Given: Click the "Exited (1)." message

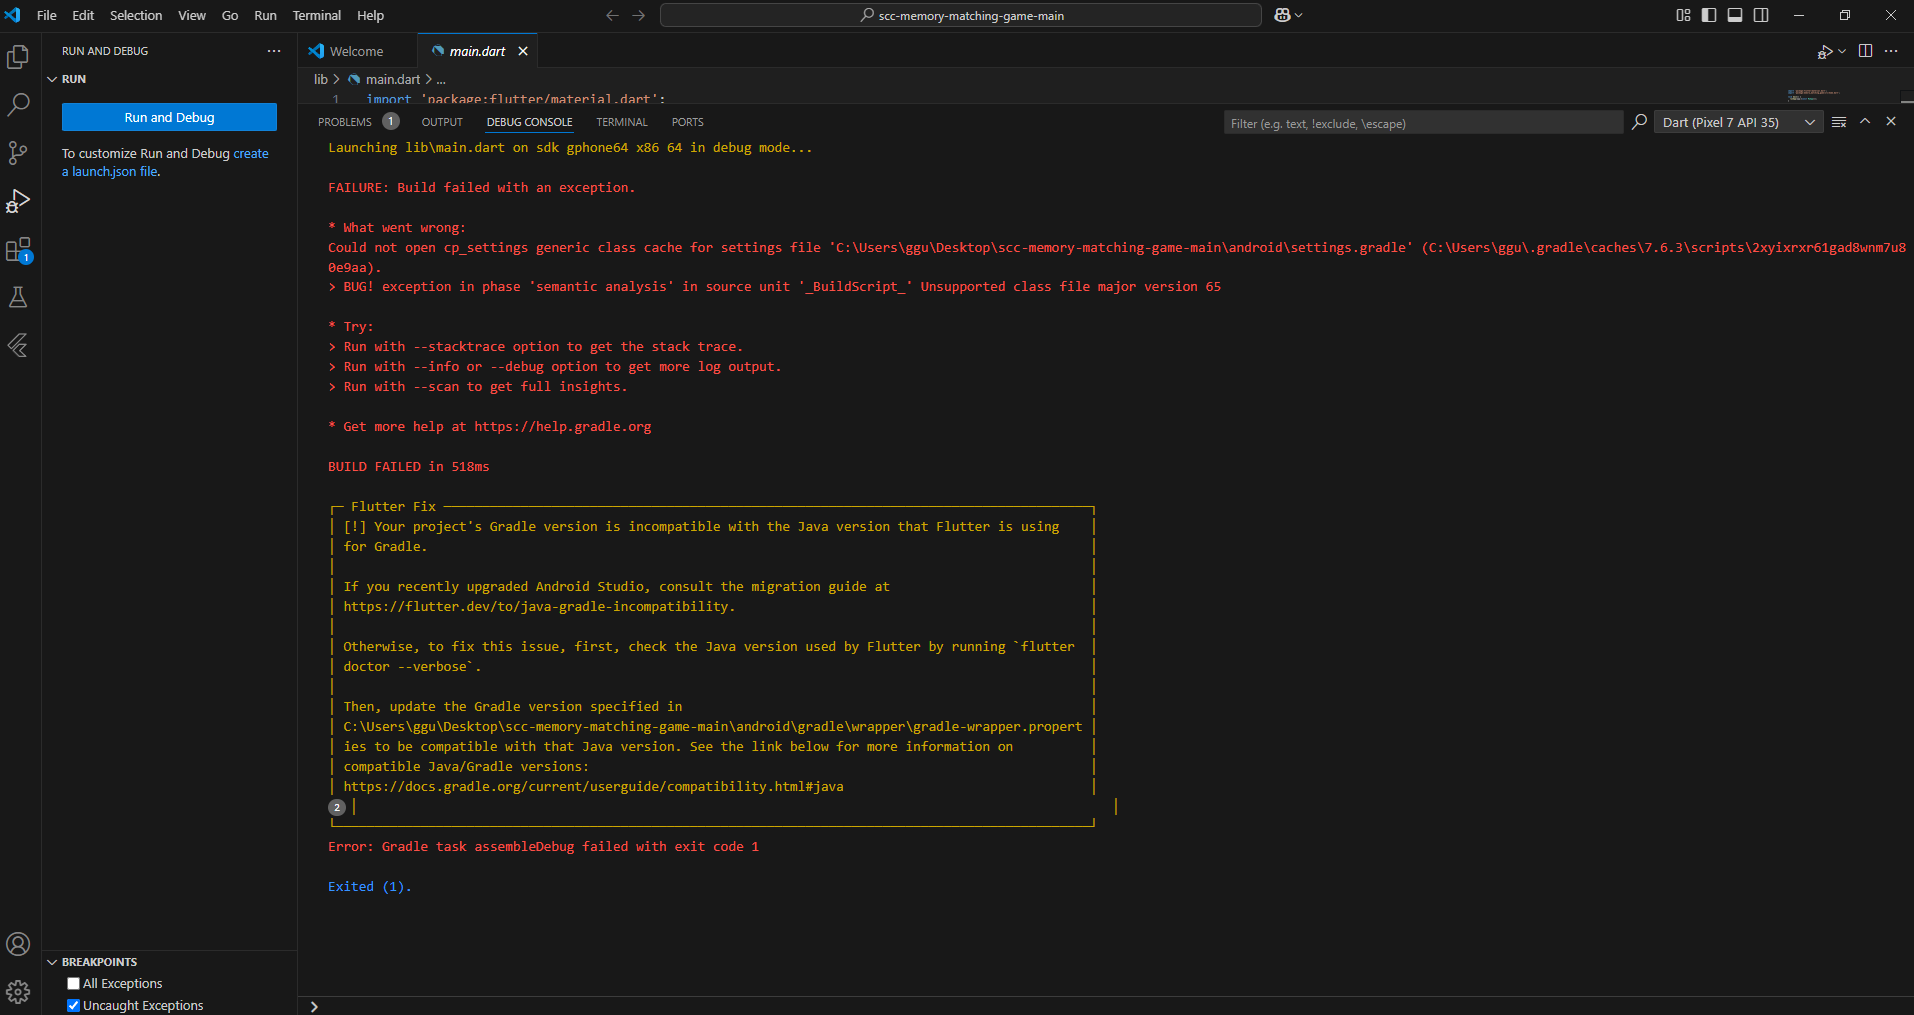Looking at the screenshot, I should pyautogui.click(x=369, y=887).
